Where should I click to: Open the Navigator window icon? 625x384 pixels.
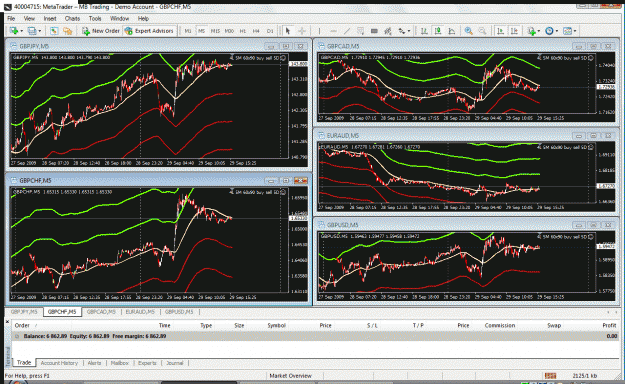(68, 31)
